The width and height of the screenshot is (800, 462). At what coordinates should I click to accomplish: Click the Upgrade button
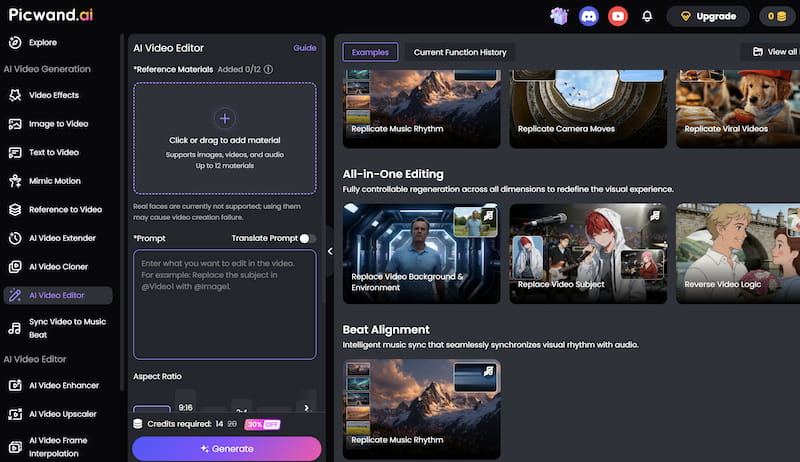(x=708, y=16)
